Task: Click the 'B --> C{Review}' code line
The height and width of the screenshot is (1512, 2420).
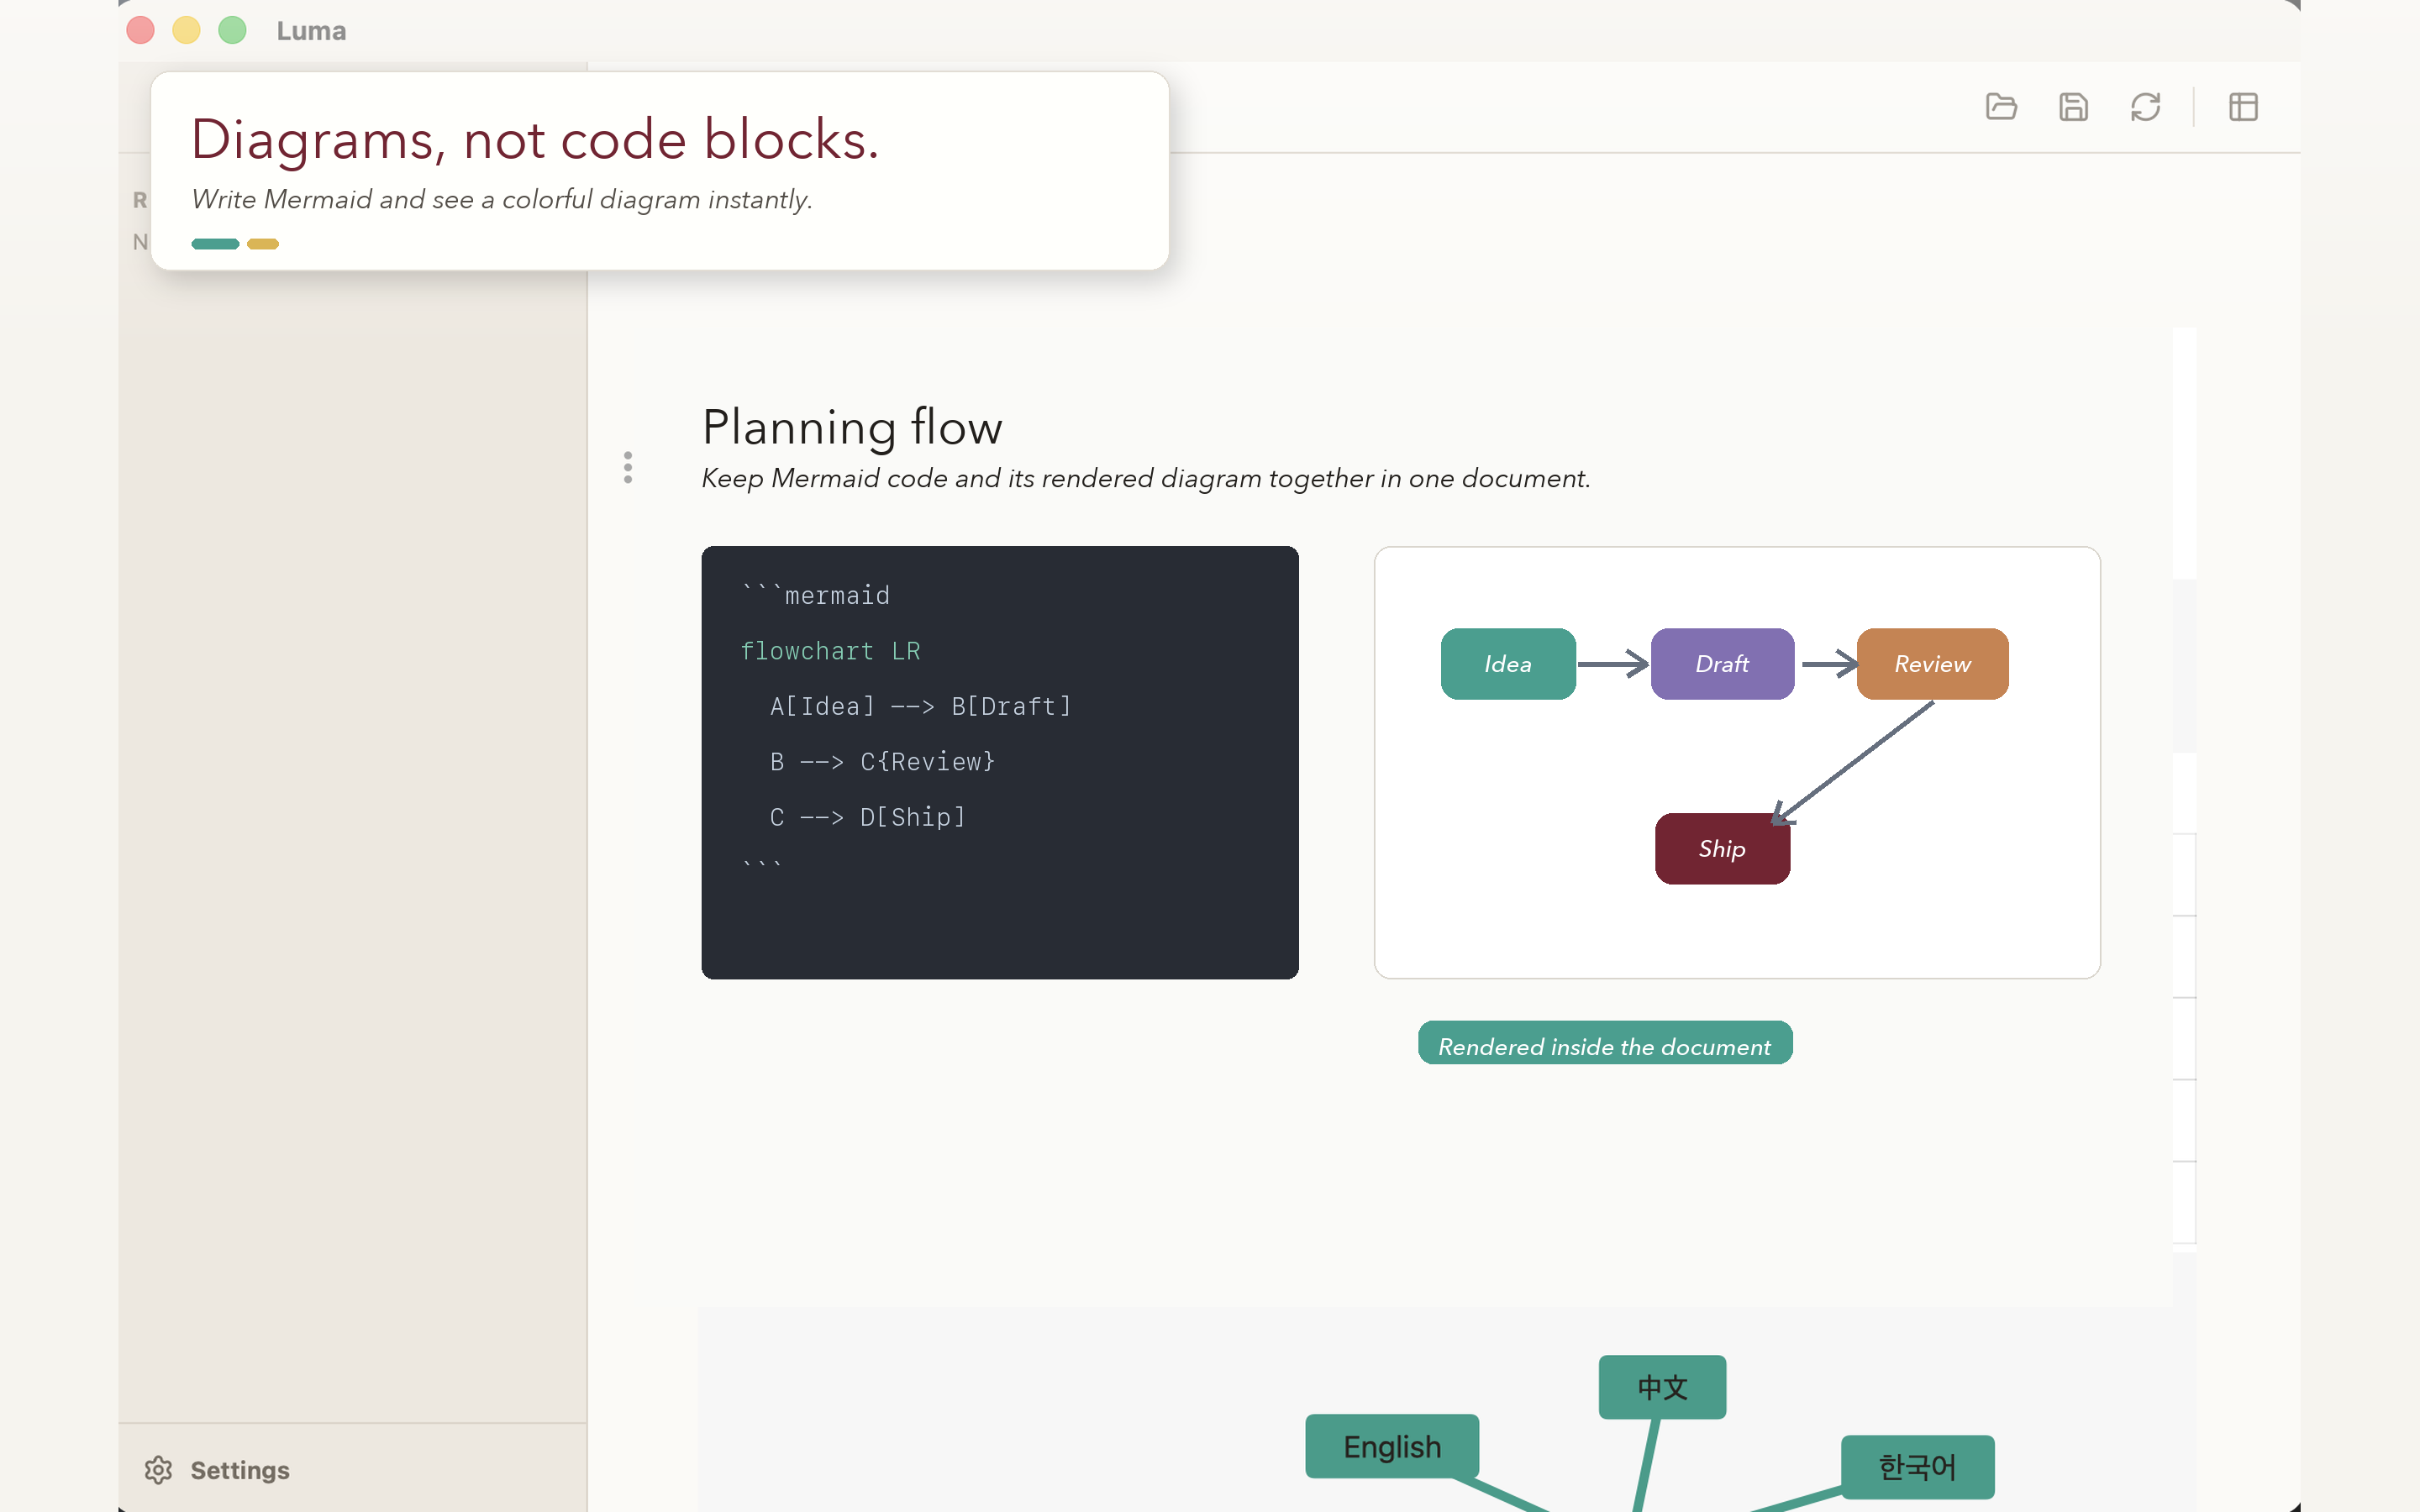Action: pyautogui.click(x=883, y=762)
